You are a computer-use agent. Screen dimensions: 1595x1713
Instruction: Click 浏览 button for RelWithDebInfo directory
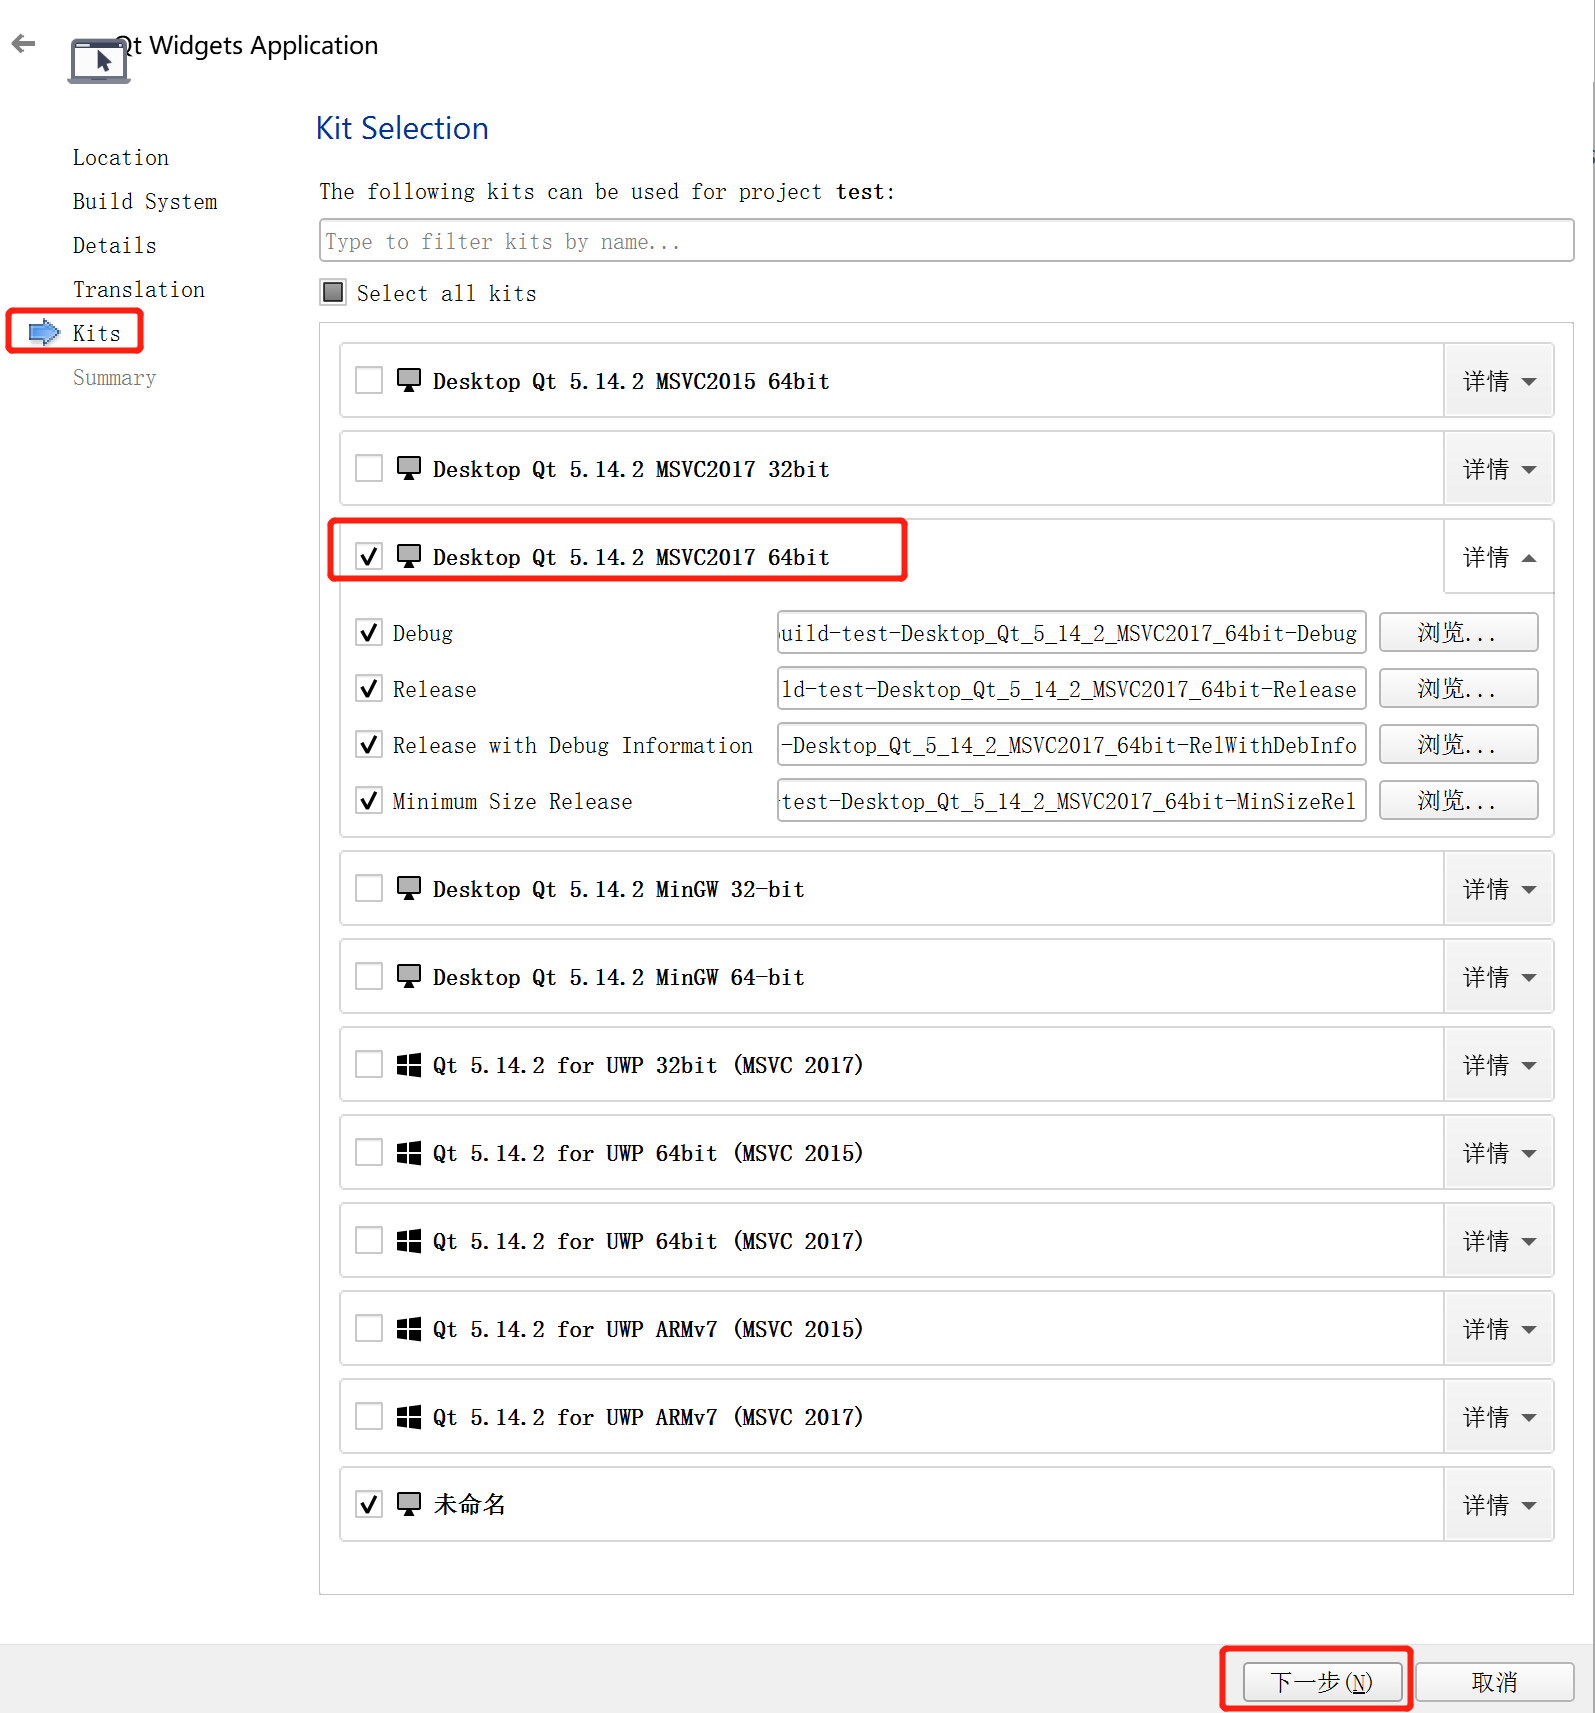tap(1458, 744)
